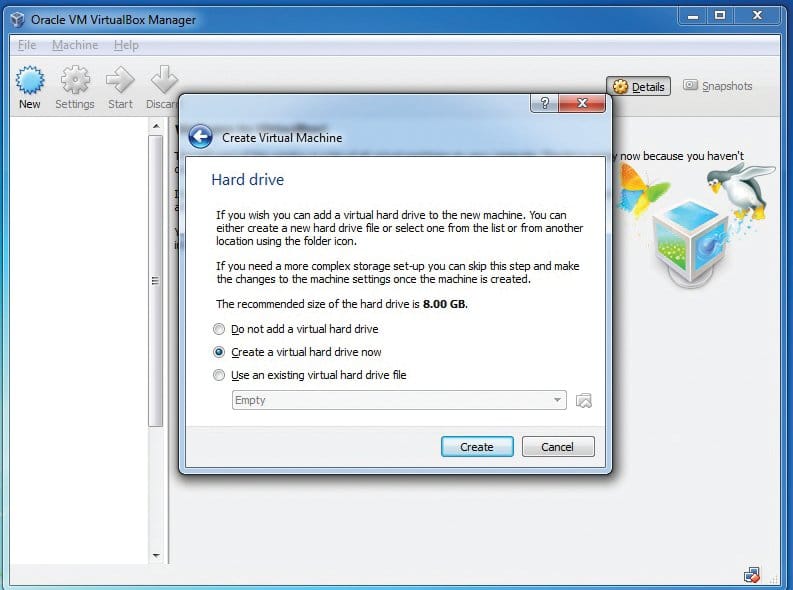This screenshot has height=590, width=793.
Task: Switch to the Snapshots view
Action: point(718,86)
